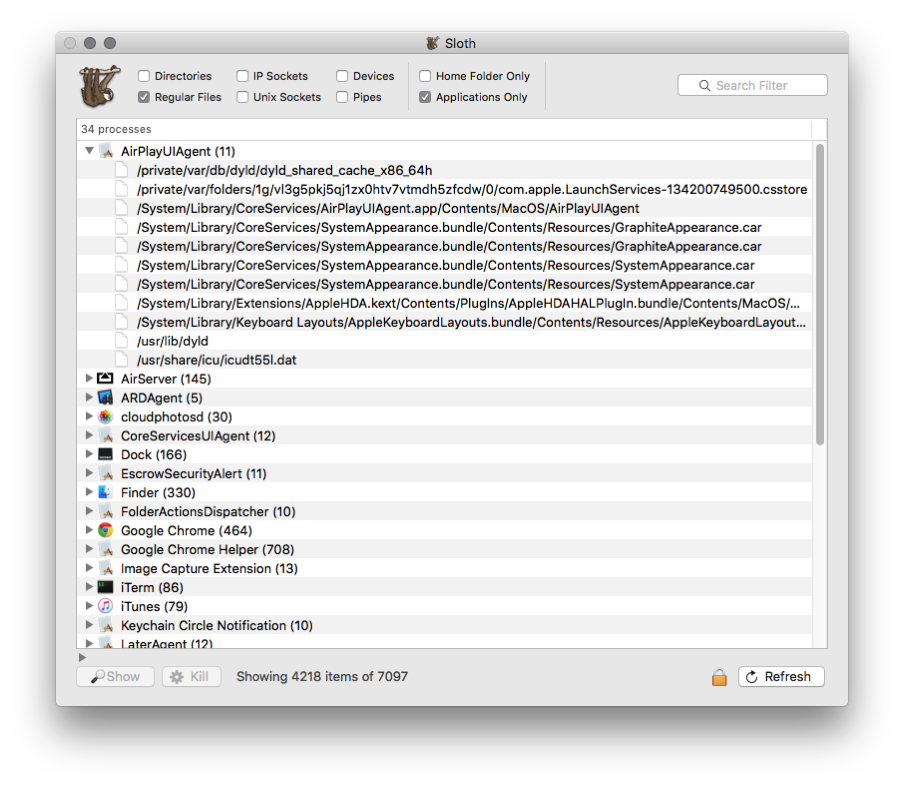Viewport: 904px width, 786px height.
Task: Select the iTerm terminal icon
Action: [106, 587]
